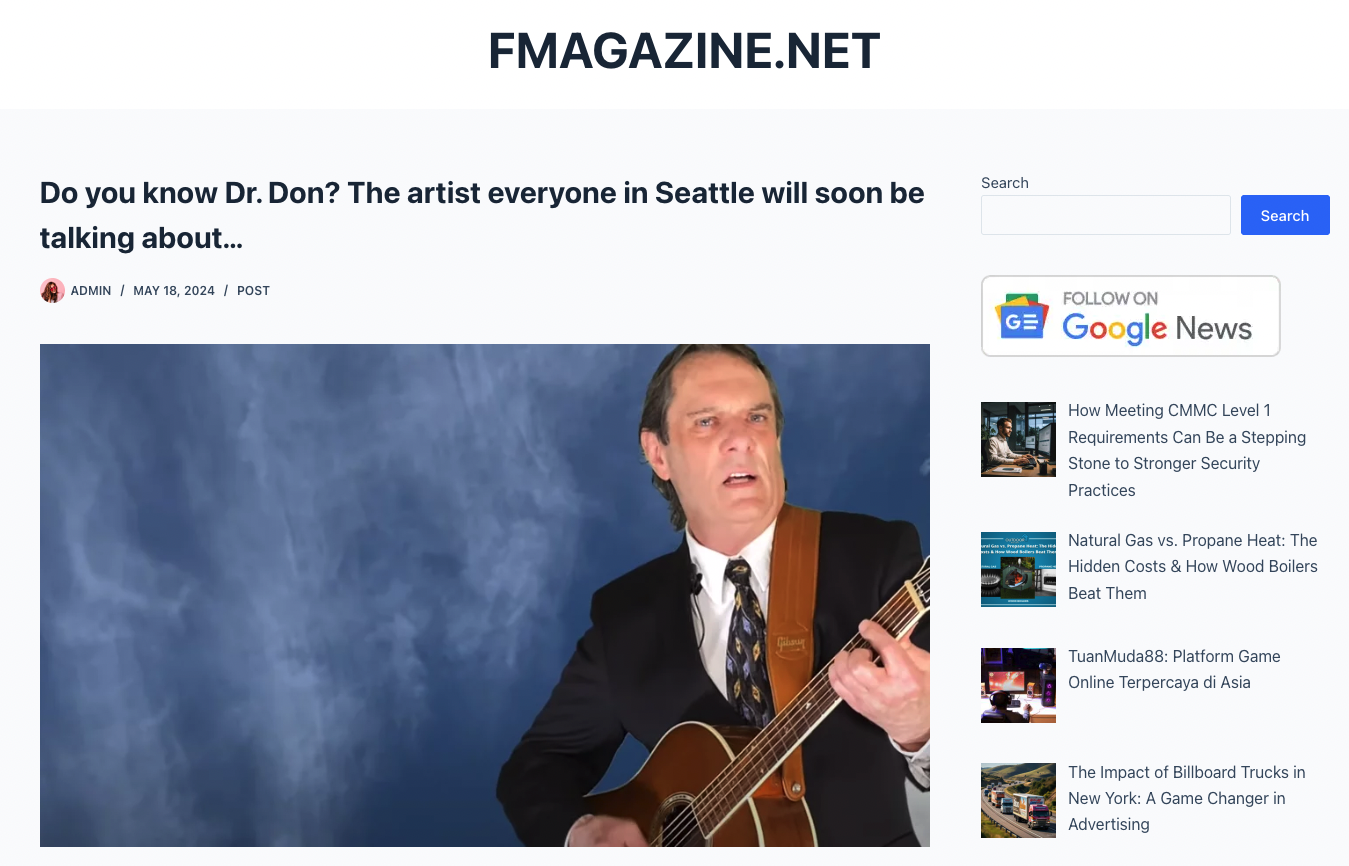Open the TuanMuda88 Platform Game link
This screenshot has height=866, width=1349.
(x=1174, y=669)
